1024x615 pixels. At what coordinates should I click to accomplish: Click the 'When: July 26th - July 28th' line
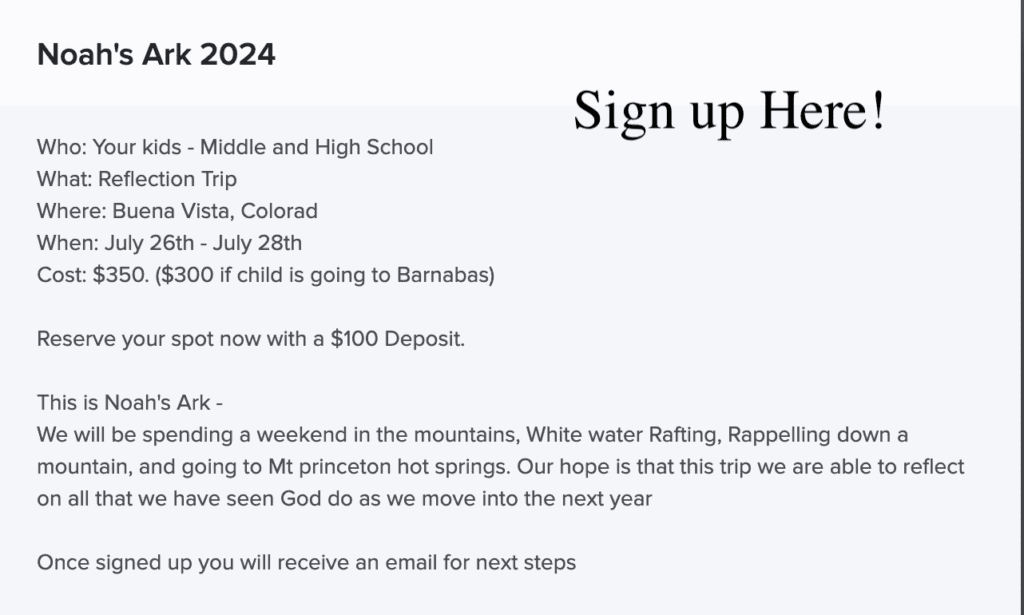click(x=169, y=243)
